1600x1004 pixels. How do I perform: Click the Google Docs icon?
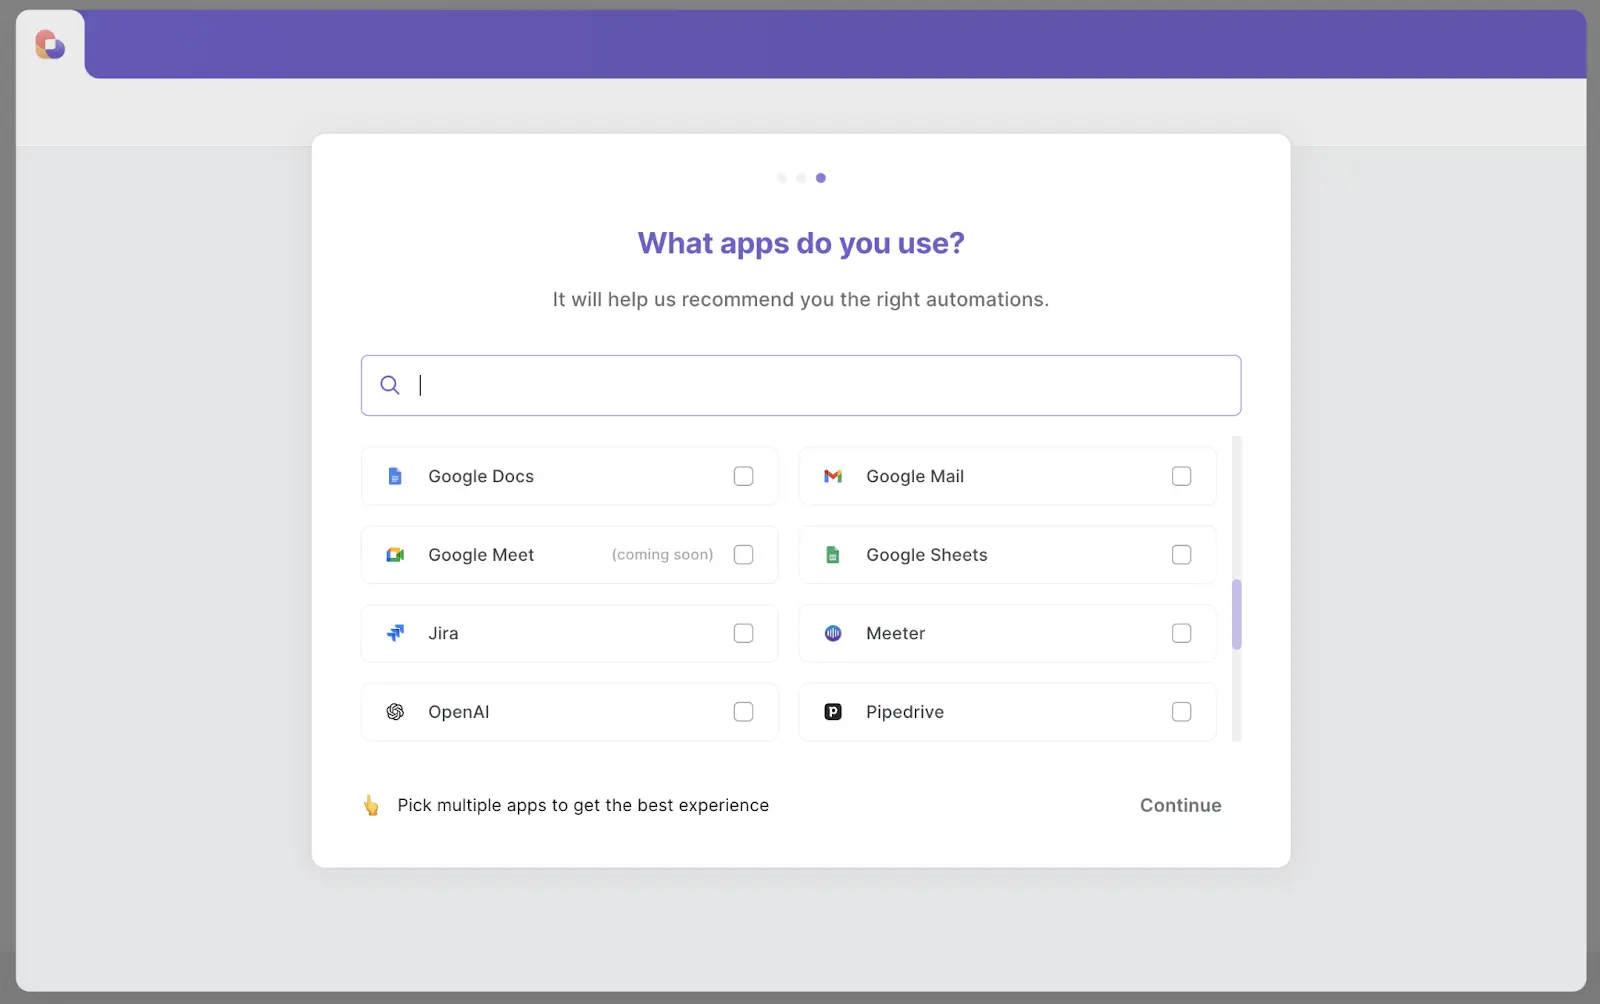(395, 476)
